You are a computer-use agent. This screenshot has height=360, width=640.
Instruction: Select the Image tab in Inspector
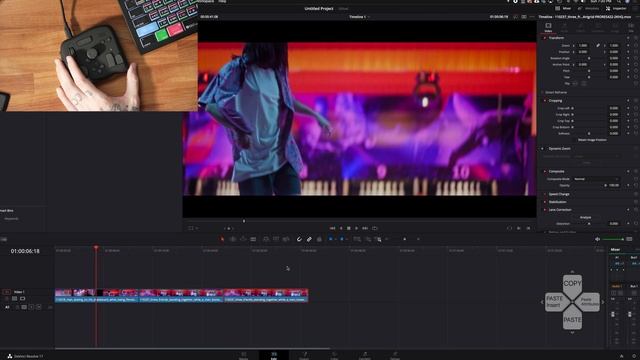pyautogui.click(x=615, y=27)
